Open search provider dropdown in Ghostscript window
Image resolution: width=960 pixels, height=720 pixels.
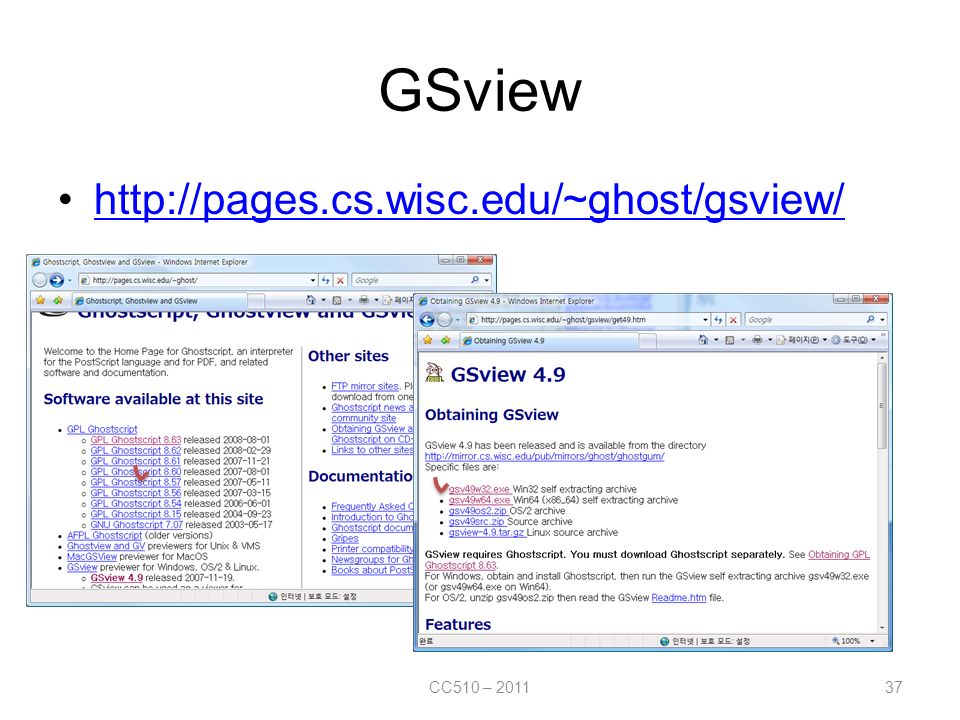tap(487, 280)
